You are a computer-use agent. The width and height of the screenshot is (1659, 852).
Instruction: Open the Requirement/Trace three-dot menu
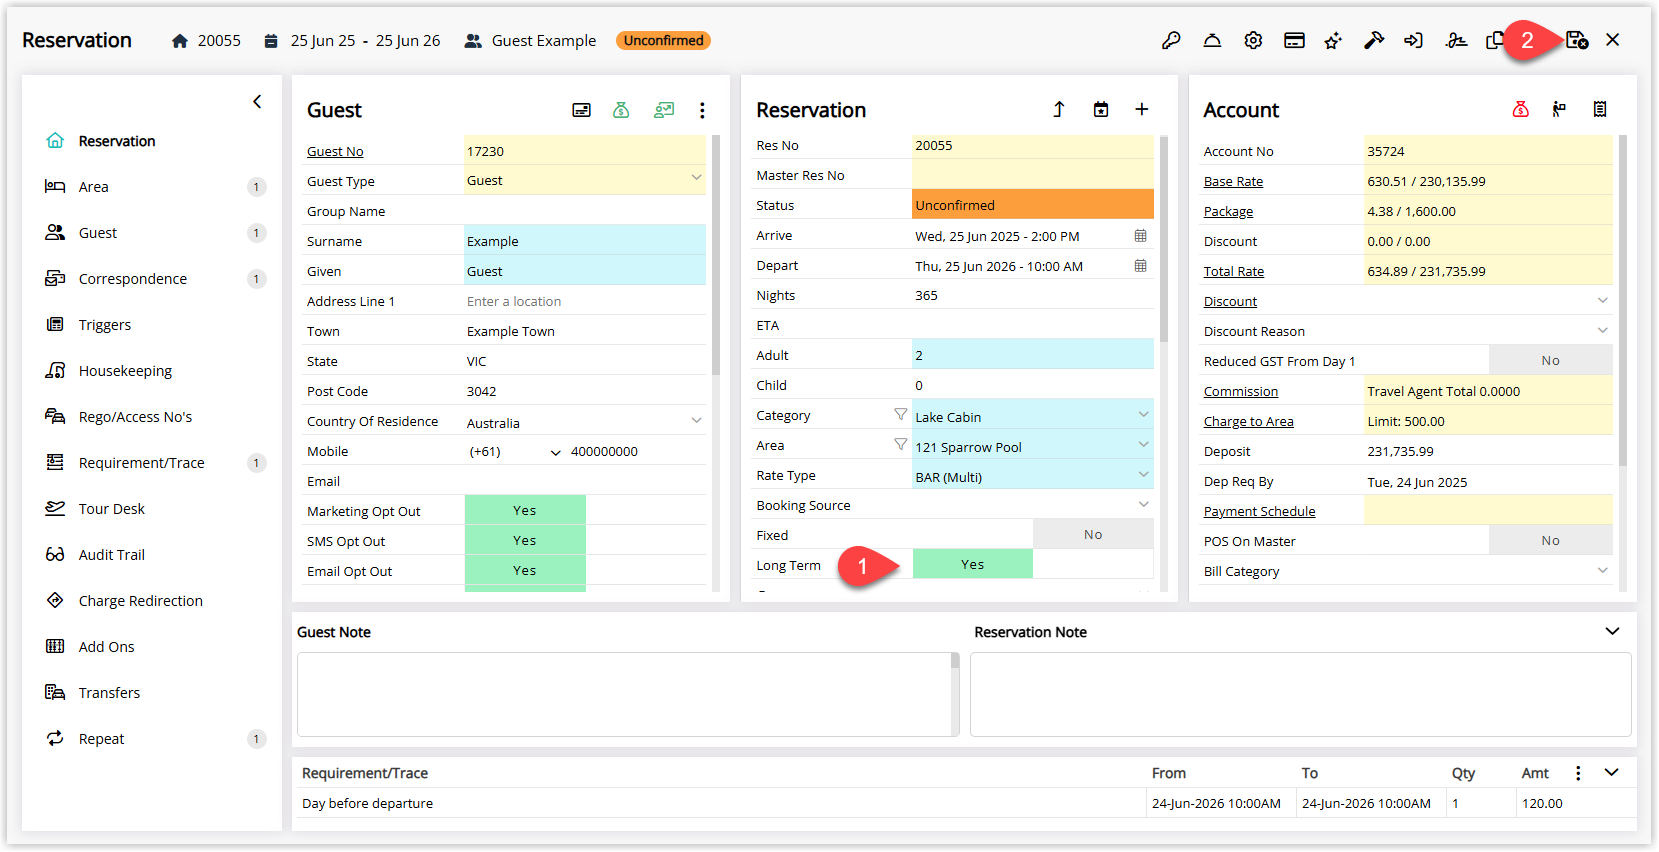(x=1578, y=773)
